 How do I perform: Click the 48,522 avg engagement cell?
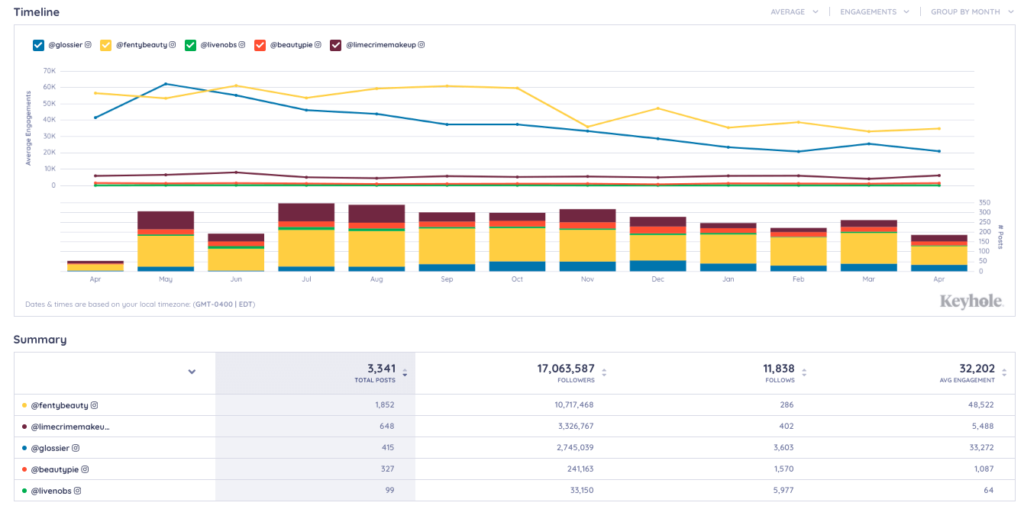click(x=981, y=405)
